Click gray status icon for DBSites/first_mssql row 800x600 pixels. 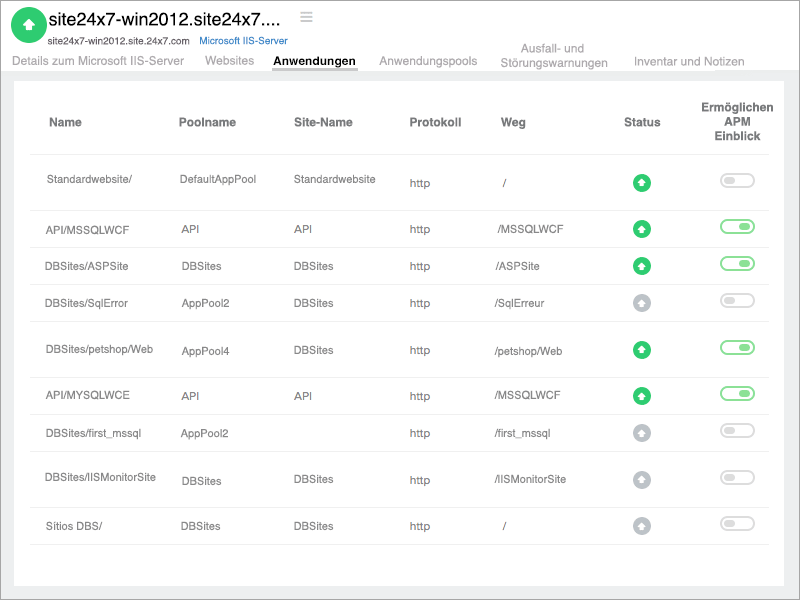642,433
